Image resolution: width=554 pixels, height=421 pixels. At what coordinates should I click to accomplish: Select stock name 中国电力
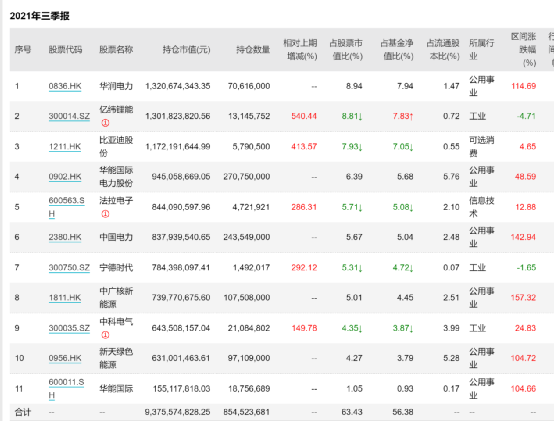tap(116, 237)
